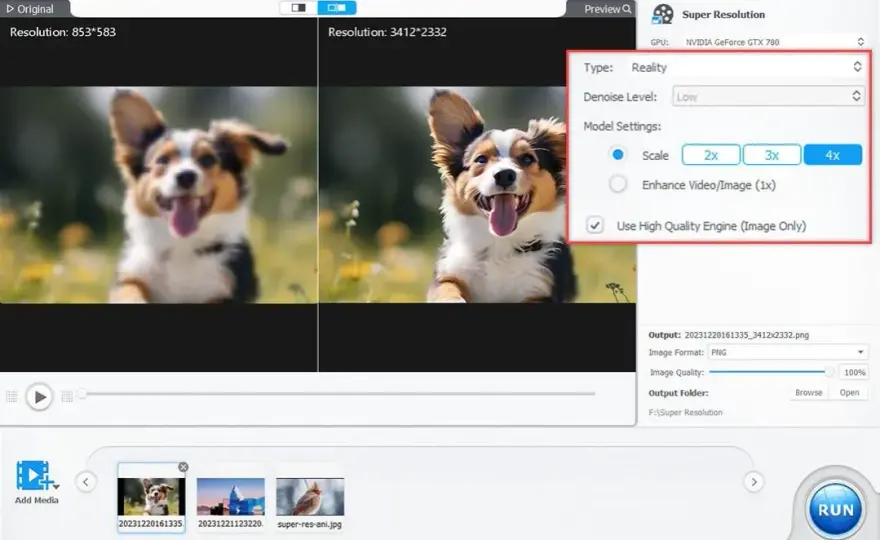Click the start trim marker icon left of play
The image size is (880, 540).
coord(12,397)
